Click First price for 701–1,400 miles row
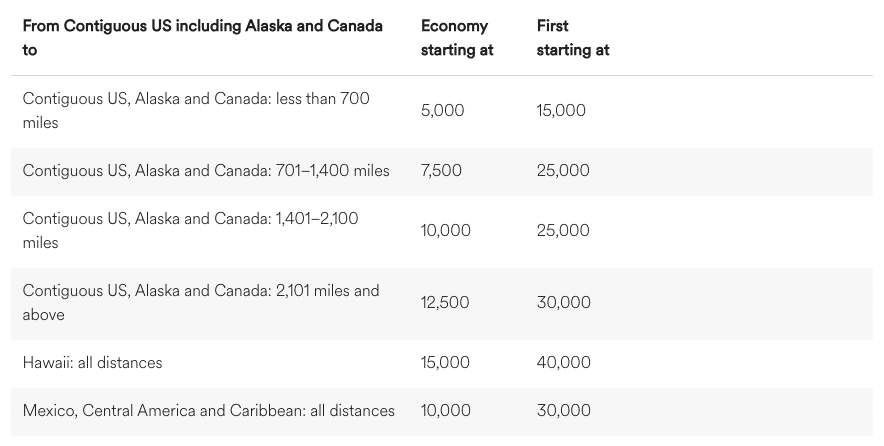The height and width of the screenshot is (446, 884). tap(563, 170)
